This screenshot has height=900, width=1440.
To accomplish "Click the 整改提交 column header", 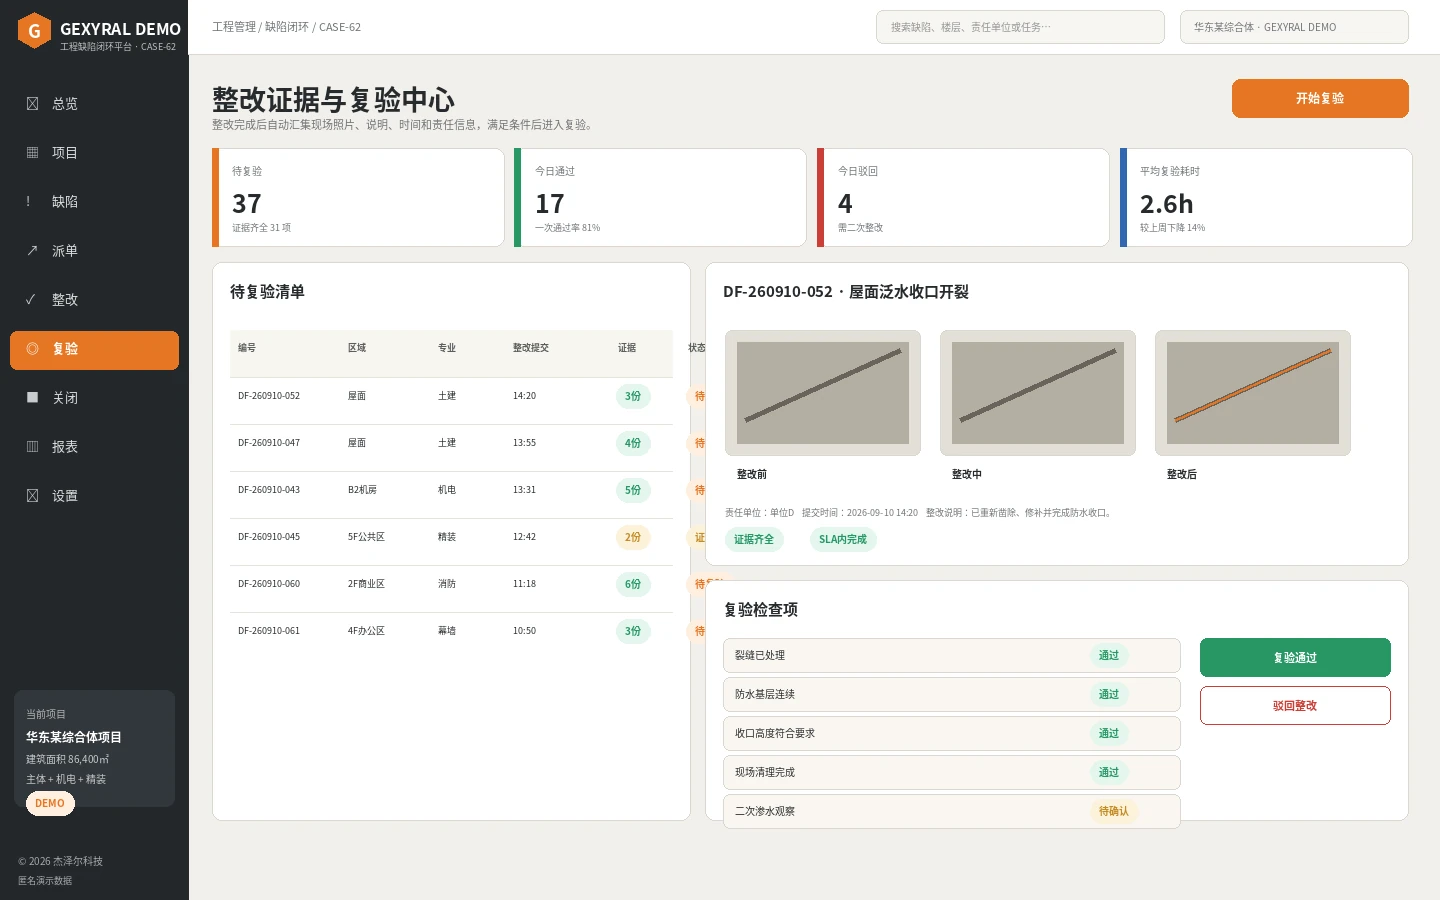I will pyautogui.click(x=531, y=348).
